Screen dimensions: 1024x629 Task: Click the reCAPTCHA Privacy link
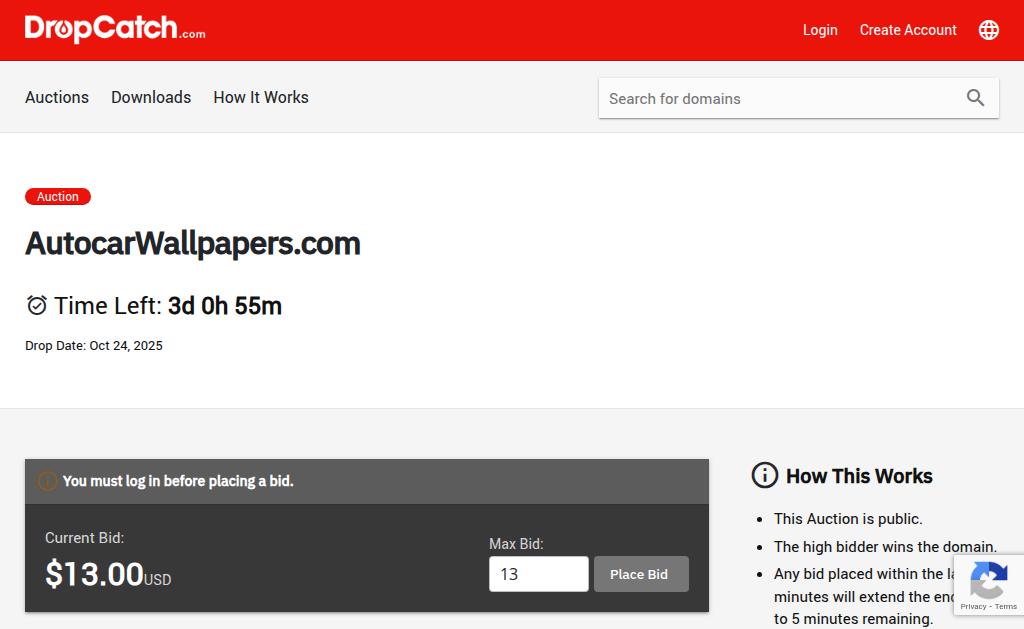coord(973,607)
